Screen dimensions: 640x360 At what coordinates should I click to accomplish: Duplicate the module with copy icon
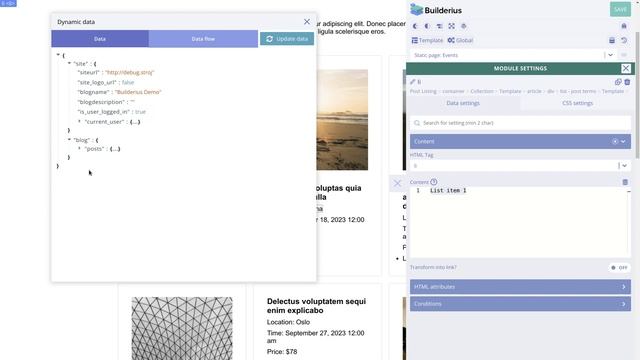click(618, 82)
